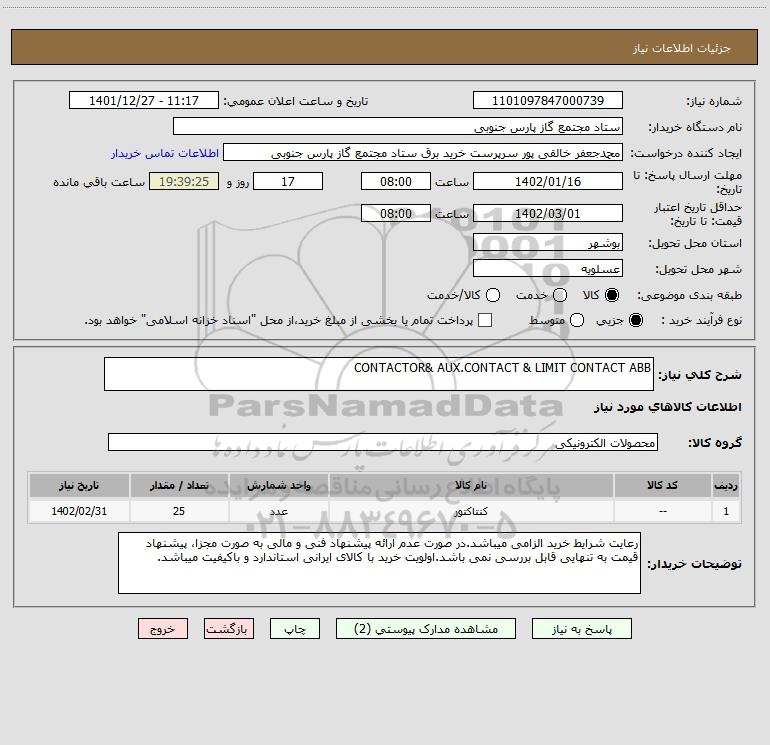The height and width of the screenshot is (745, 770).
Task: Click the response deadline date 1402/01/16
Action: pos(548,182)
